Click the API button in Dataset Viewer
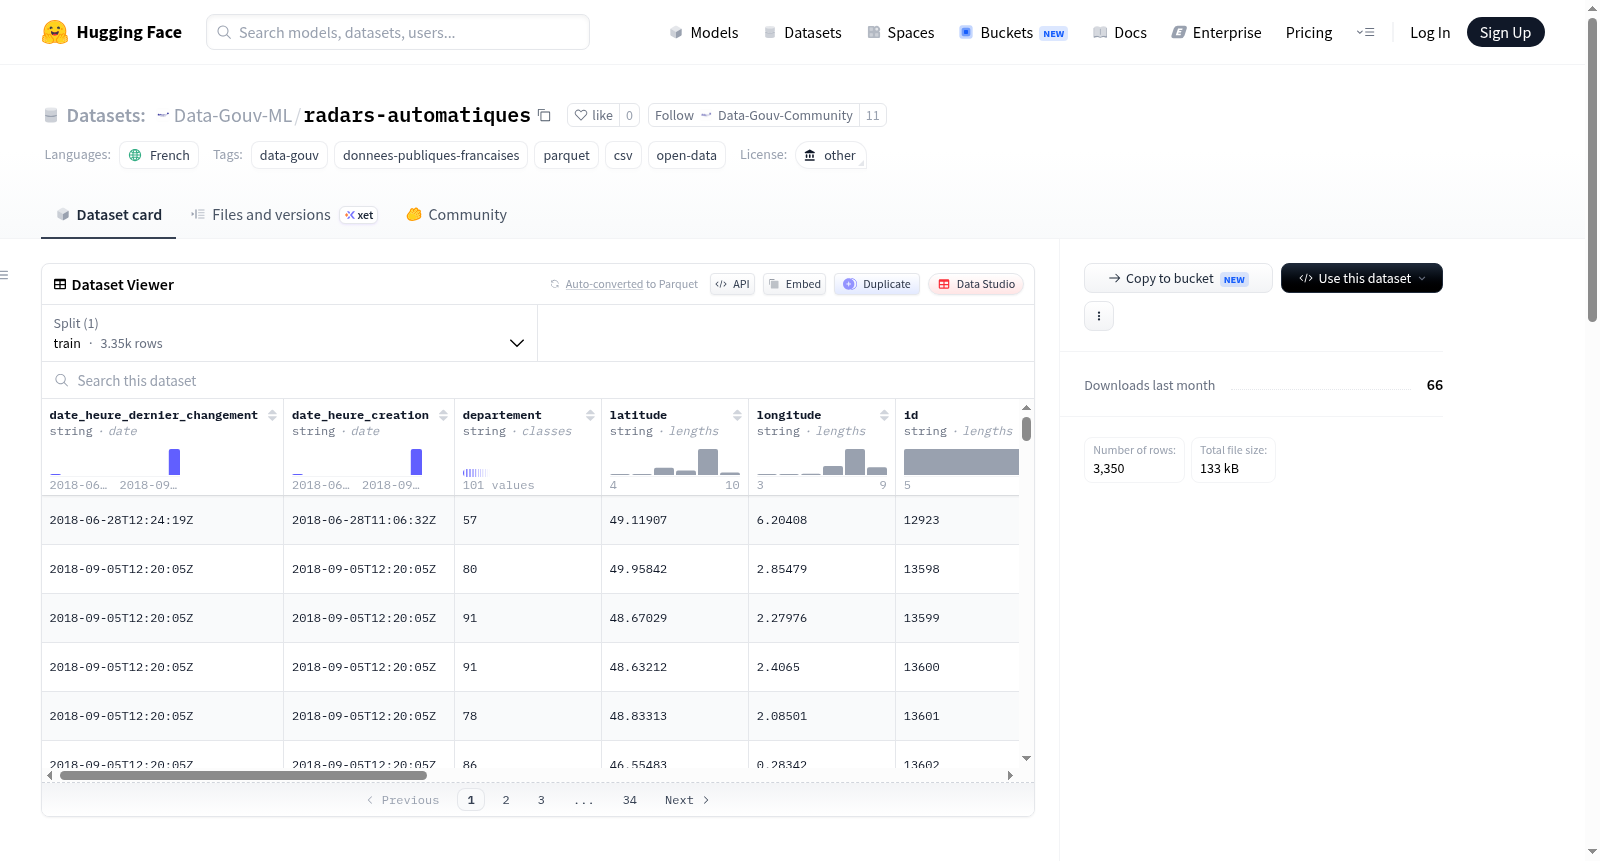This screenshot has height=861, width=1600. [x=733, y=284]
